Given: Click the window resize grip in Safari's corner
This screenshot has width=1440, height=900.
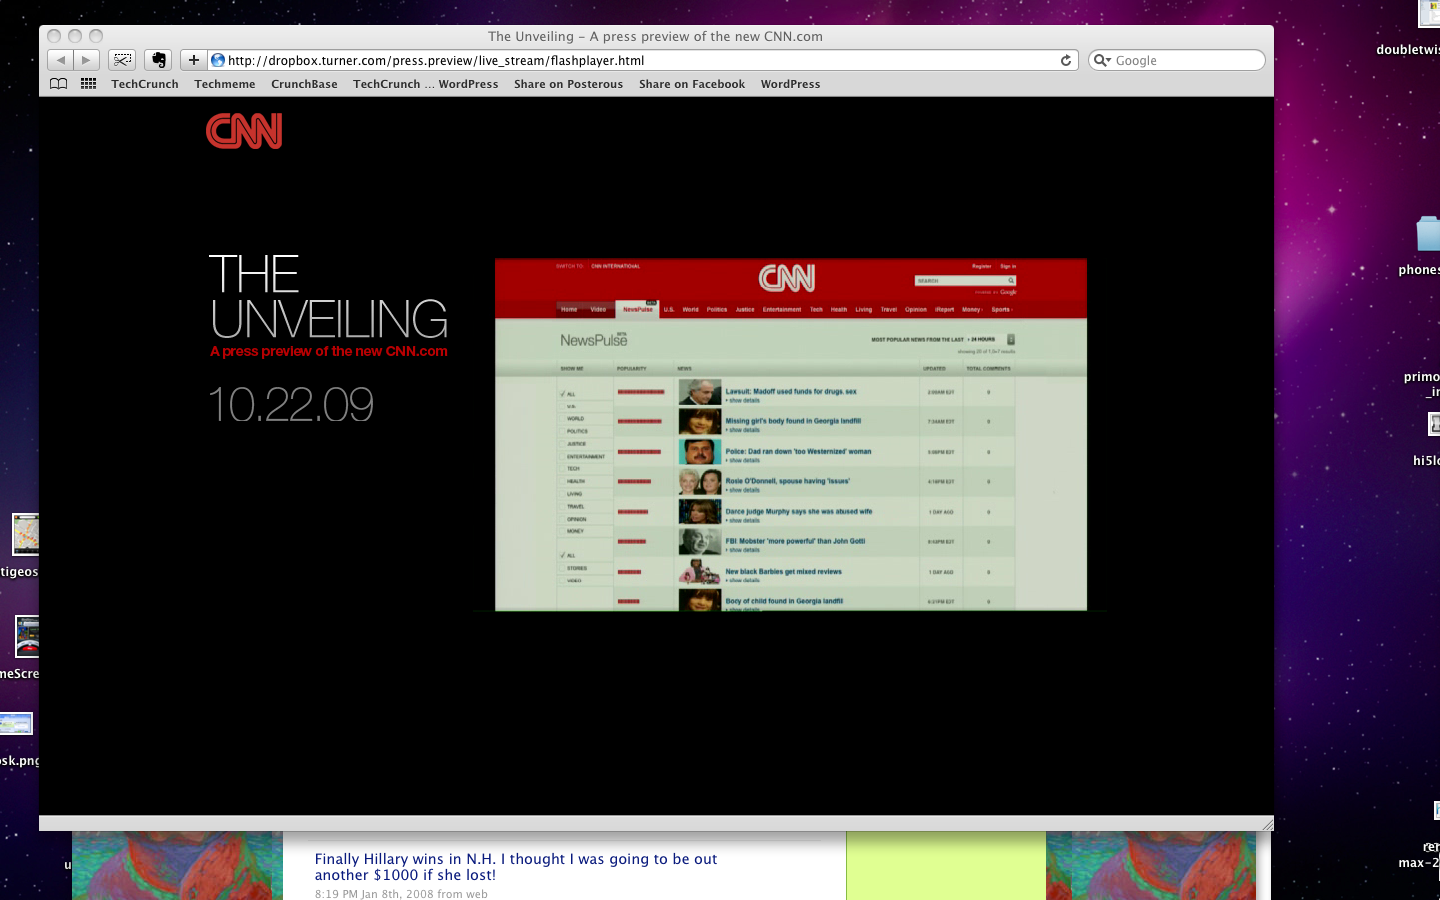Looking at the screenshot, I should tap(1267, 824).
